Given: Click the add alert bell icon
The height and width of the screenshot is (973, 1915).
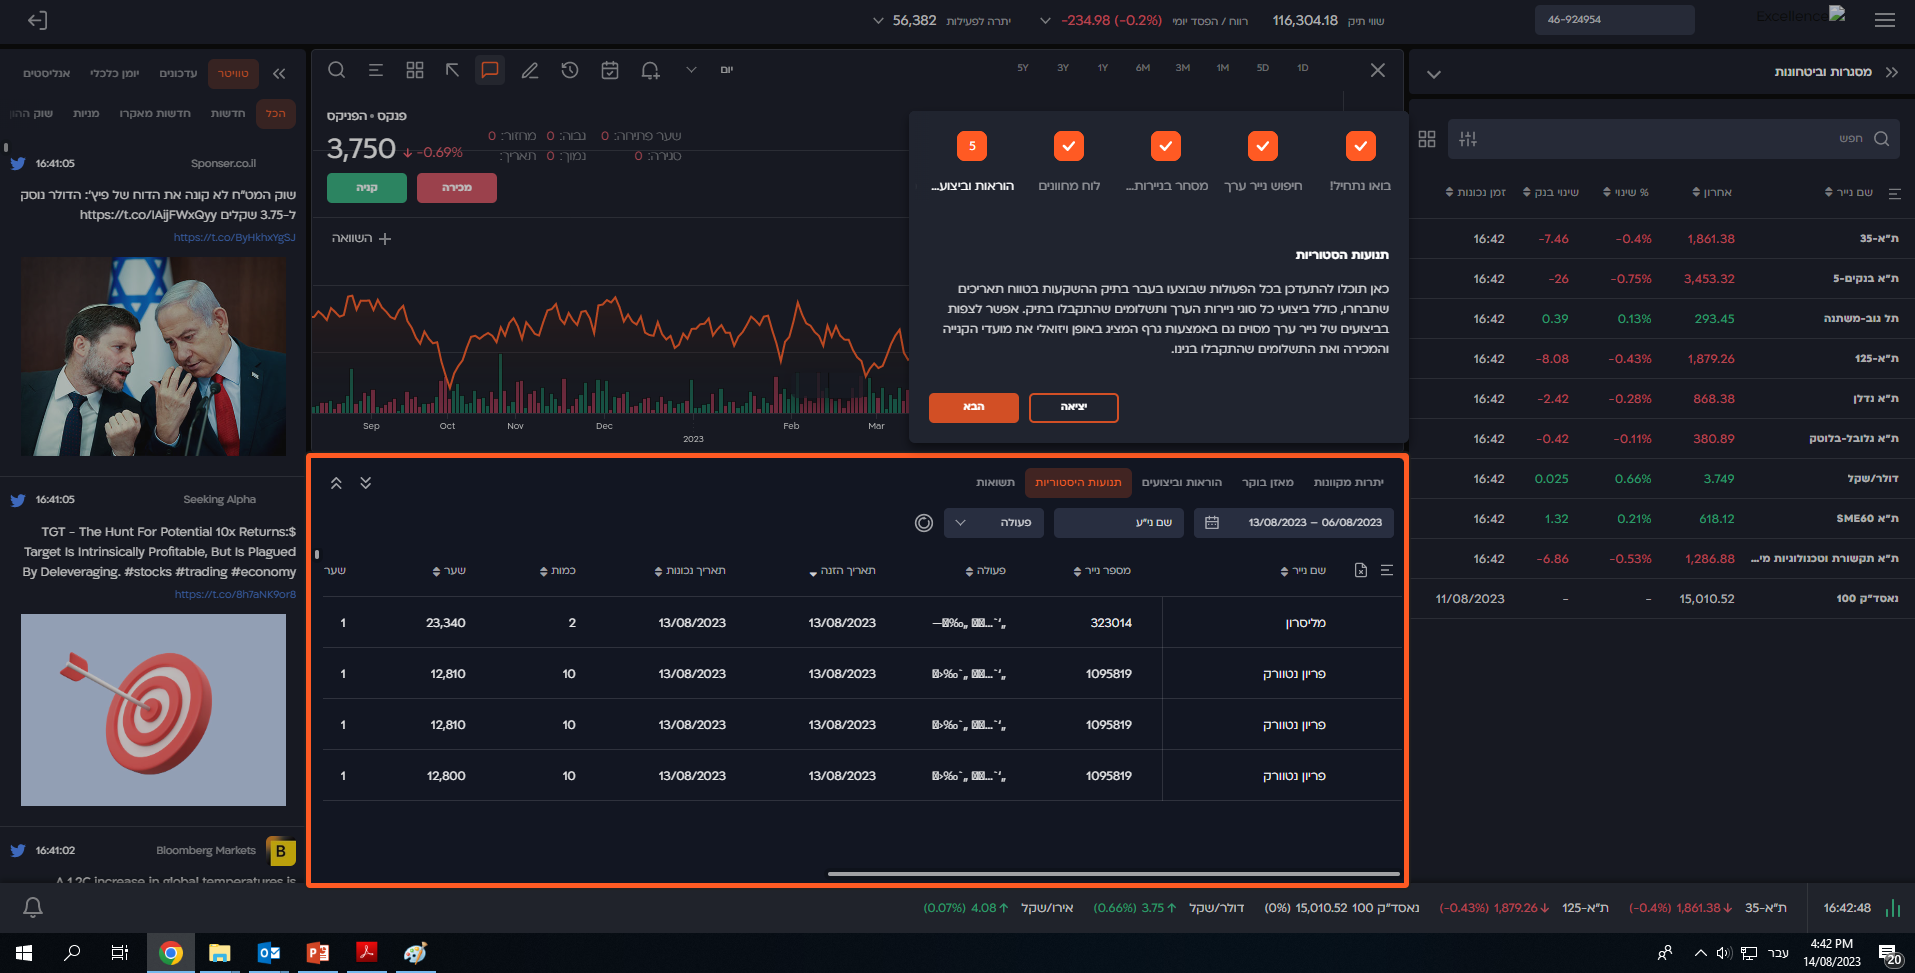Looking at the screenshot, I should click(651, 70).
